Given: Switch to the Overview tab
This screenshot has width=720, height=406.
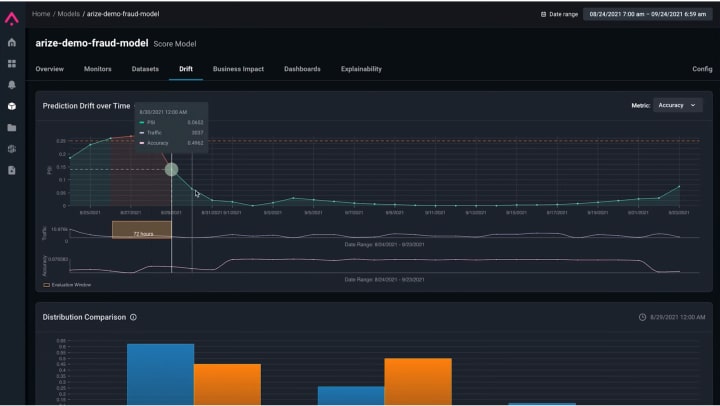Looking at the screenshot, I should pos(50,69).
